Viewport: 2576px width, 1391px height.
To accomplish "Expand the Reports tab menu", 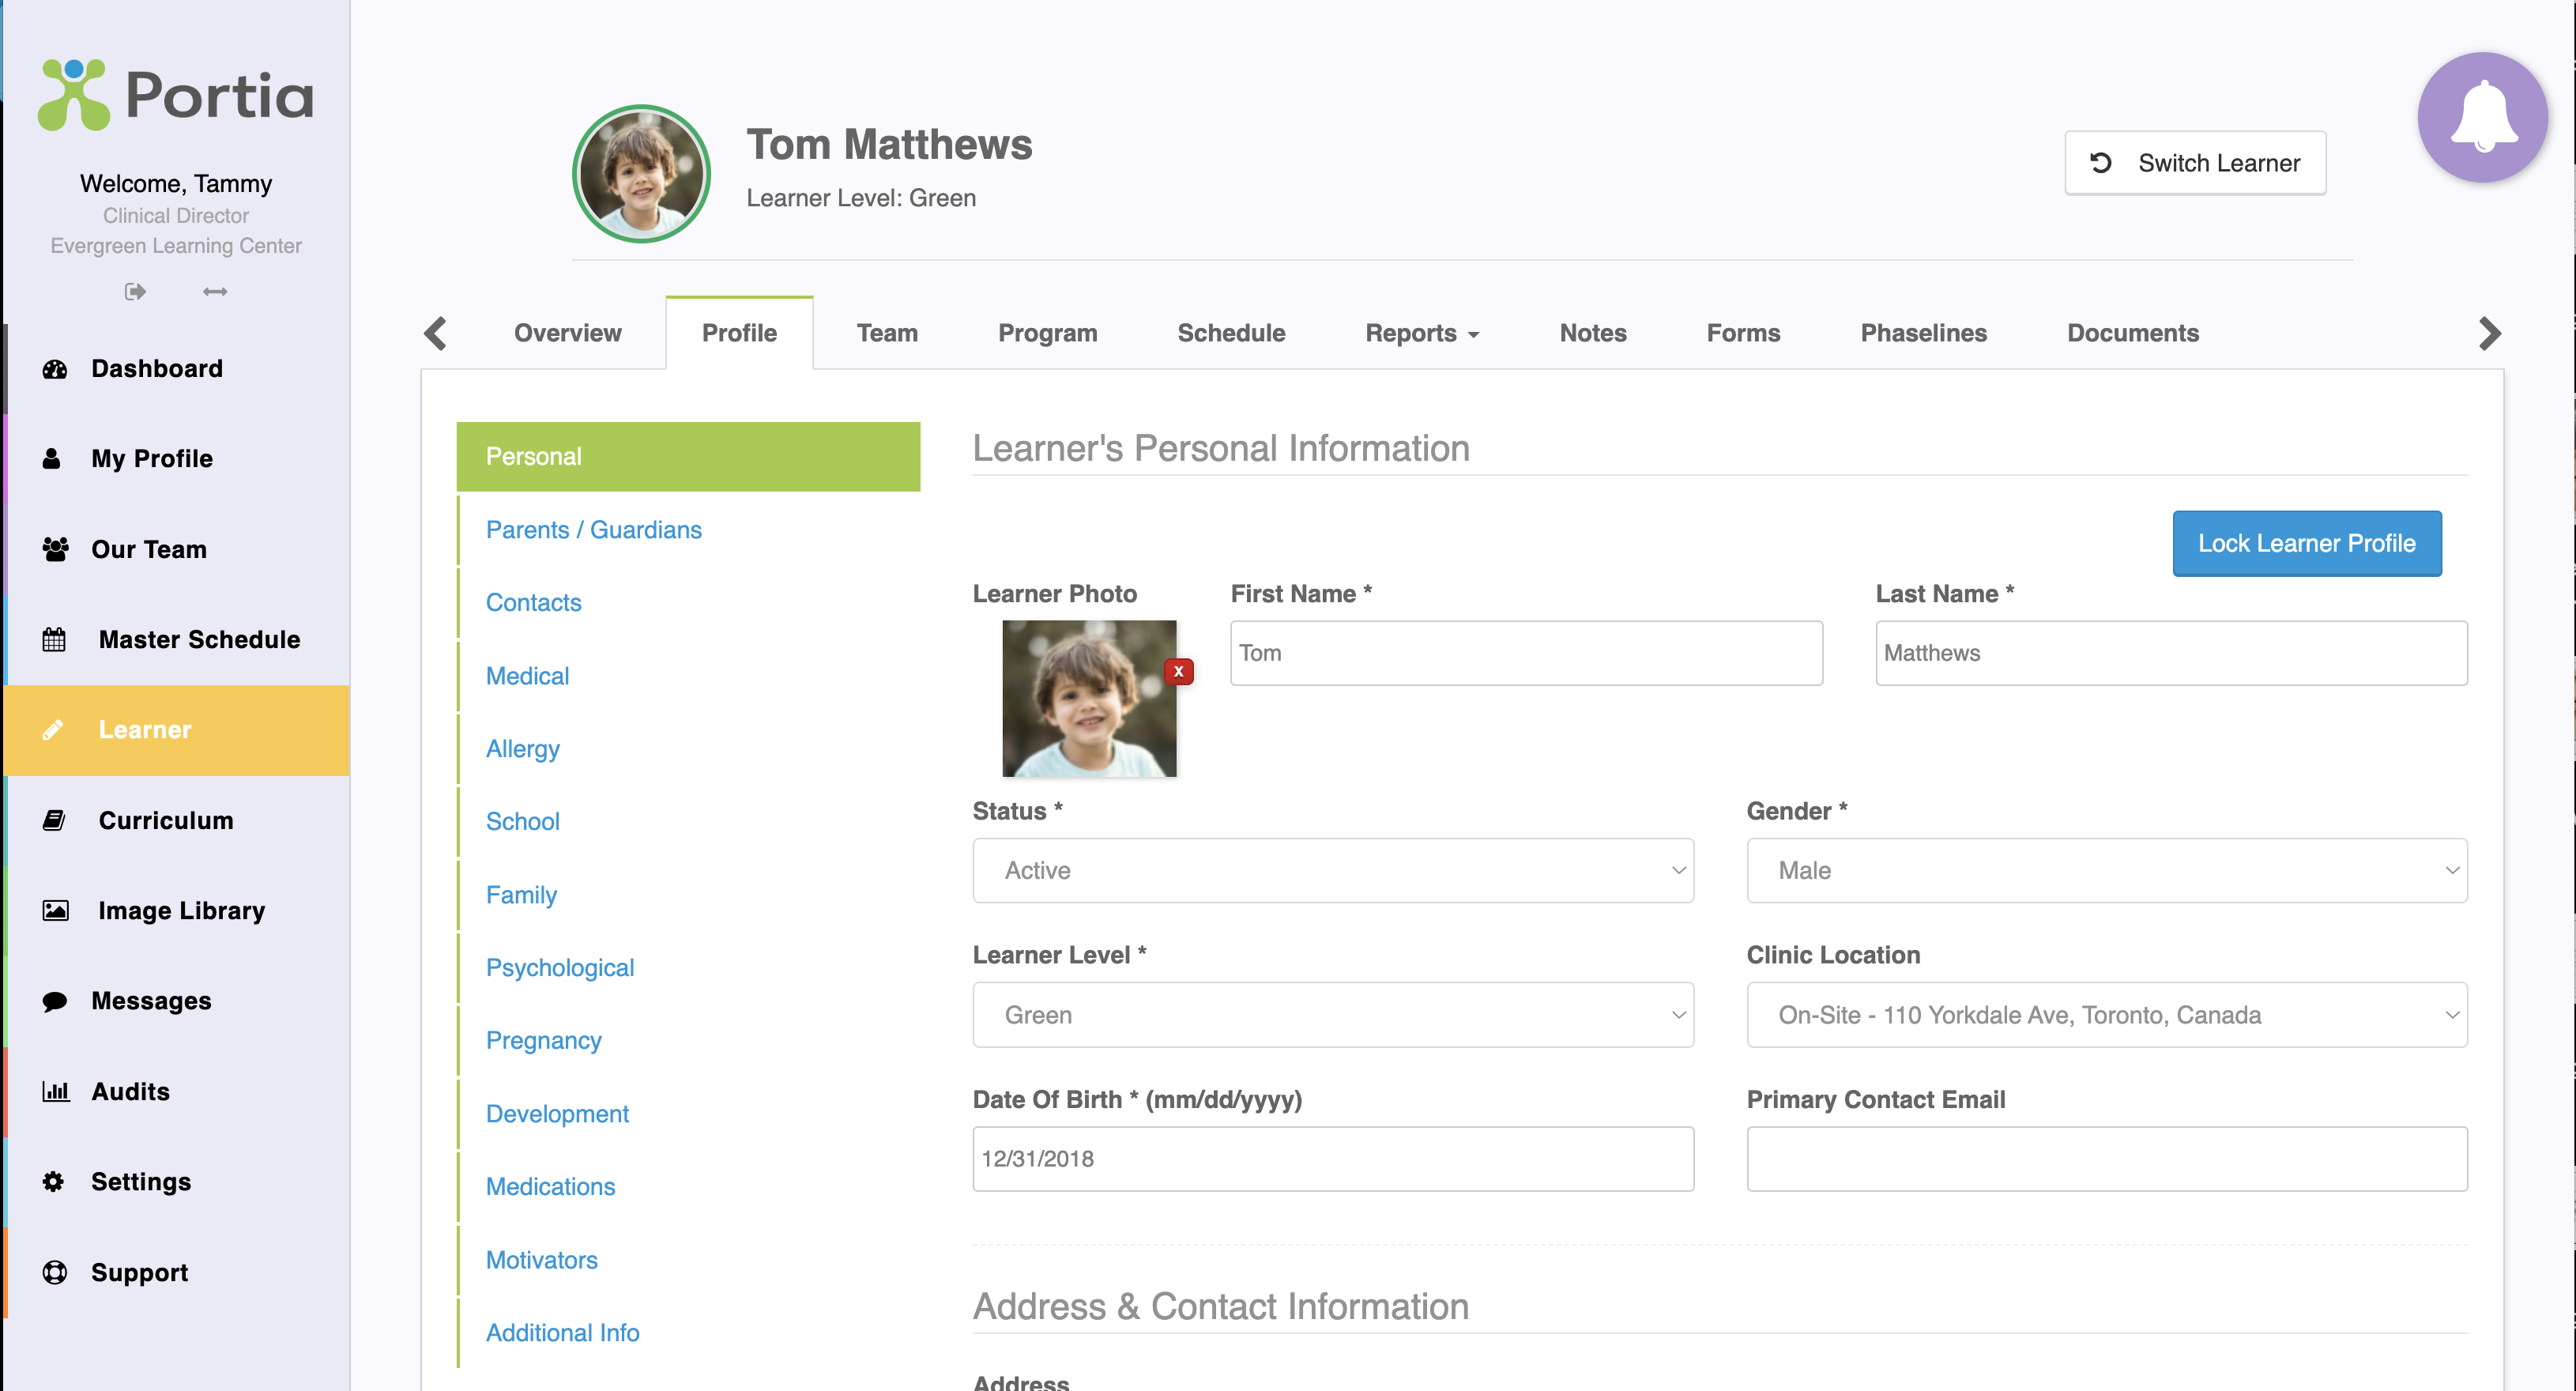I will pyautogui.click(x=1421, y=333).
